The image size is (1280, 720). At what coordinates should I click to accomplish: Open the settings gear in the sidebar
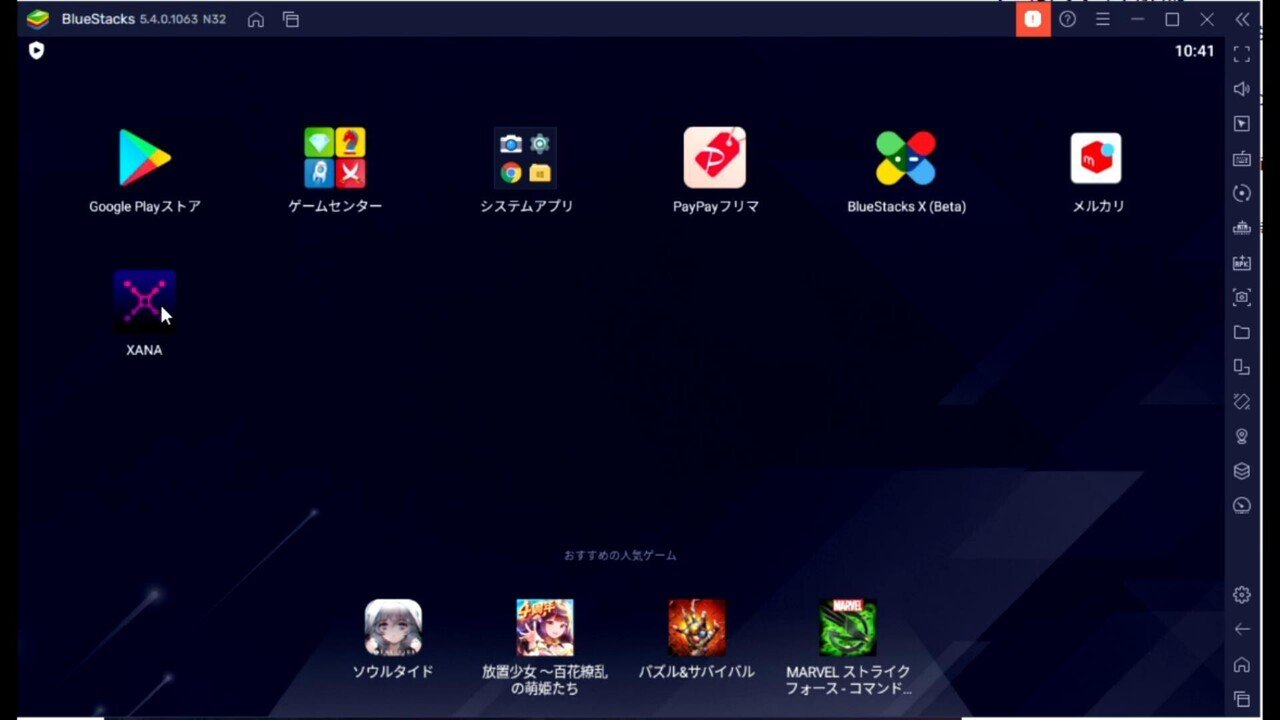(1242, 595)
